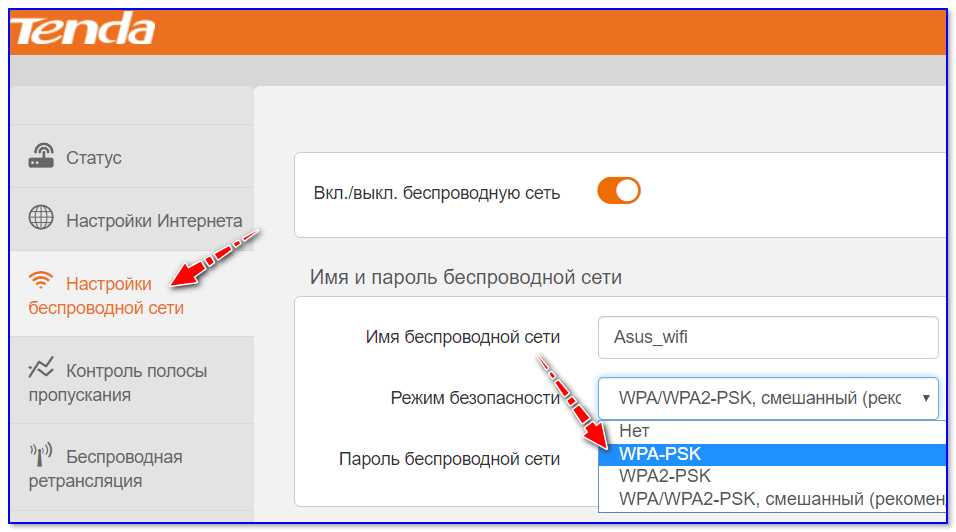Choose the WPA2-PSK option
956x532 pixels.
point(772,476)
